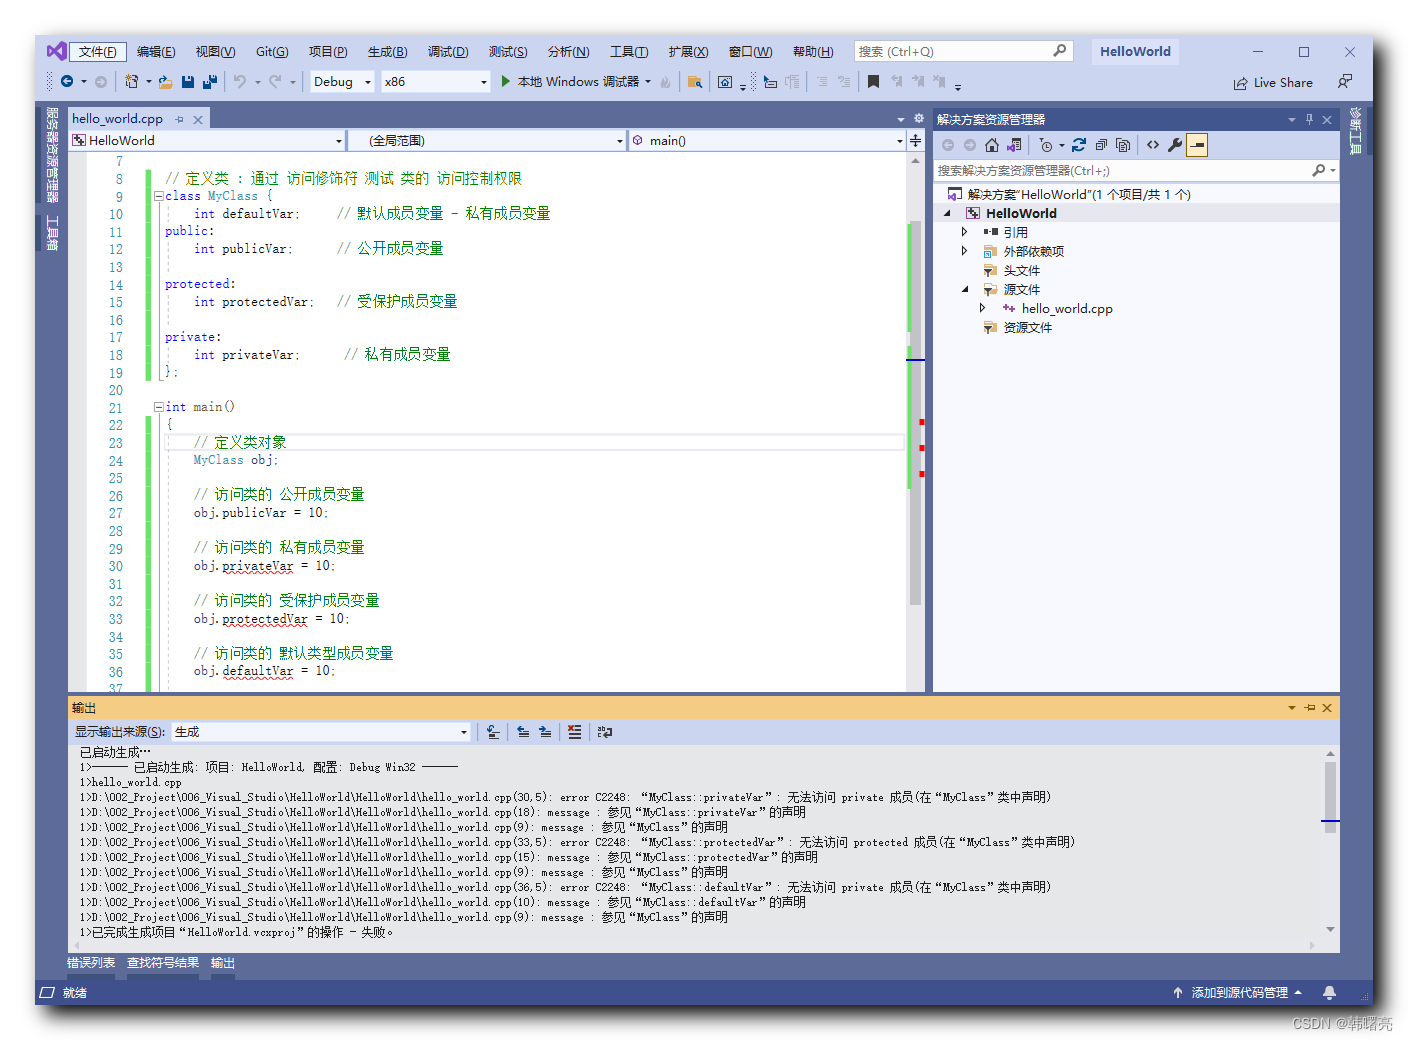Click the undo arrow icon
The image size is (1408, 1040).
pos(240,82)
